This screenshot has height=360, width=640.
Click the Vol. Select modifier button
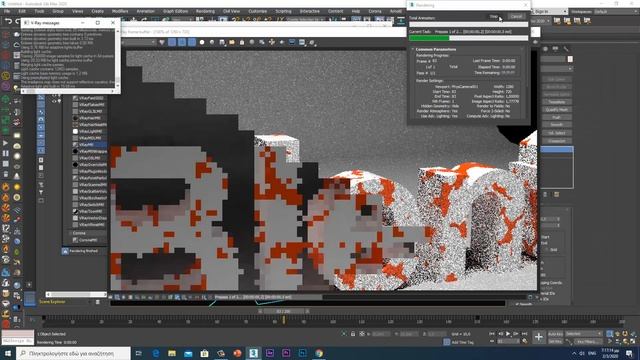click(x=557, y=133)
